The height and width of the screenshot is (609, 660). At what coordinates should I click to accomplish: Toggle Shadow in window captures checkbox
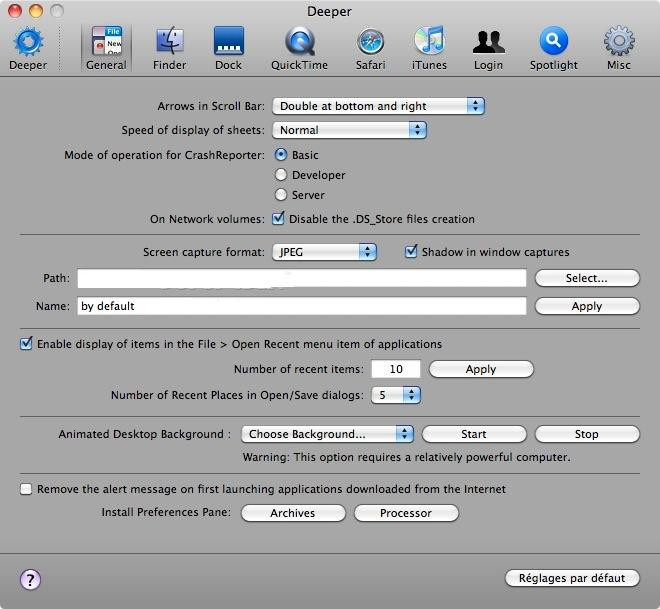pyautogui.click(x=410, y=252)
